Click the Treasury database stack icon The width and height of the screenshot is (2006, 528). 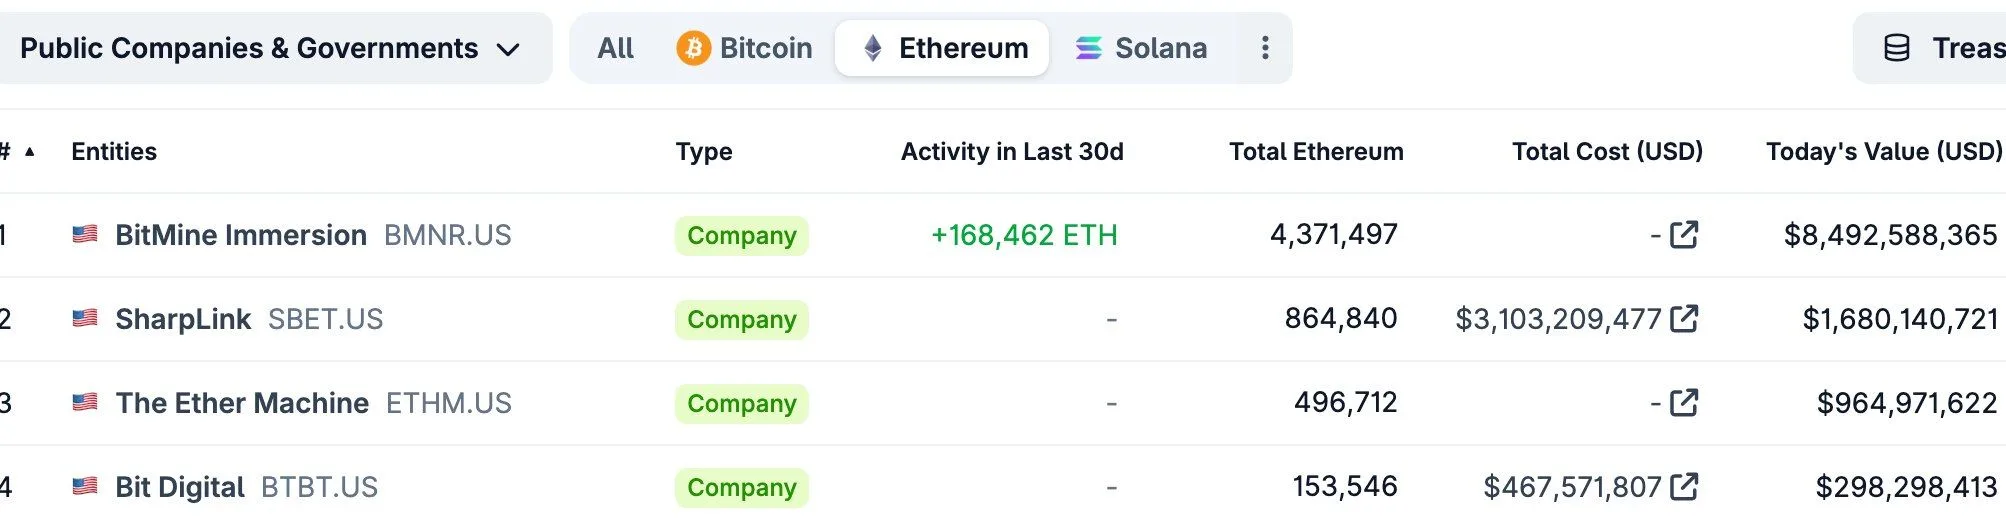[1896, 48]
